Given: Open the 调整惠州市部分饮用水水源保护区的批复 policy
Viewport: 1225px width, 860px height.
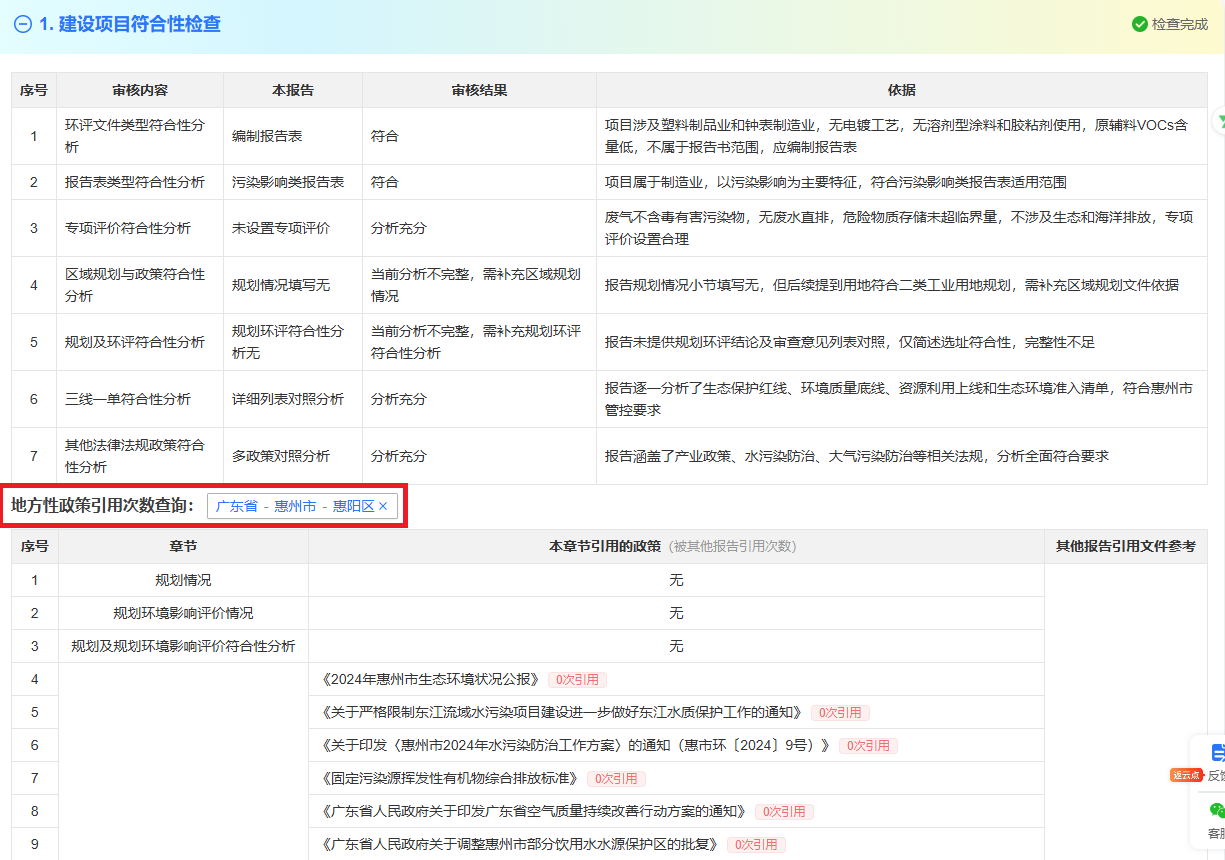Looking at the screenshot, I should point(520,845).
